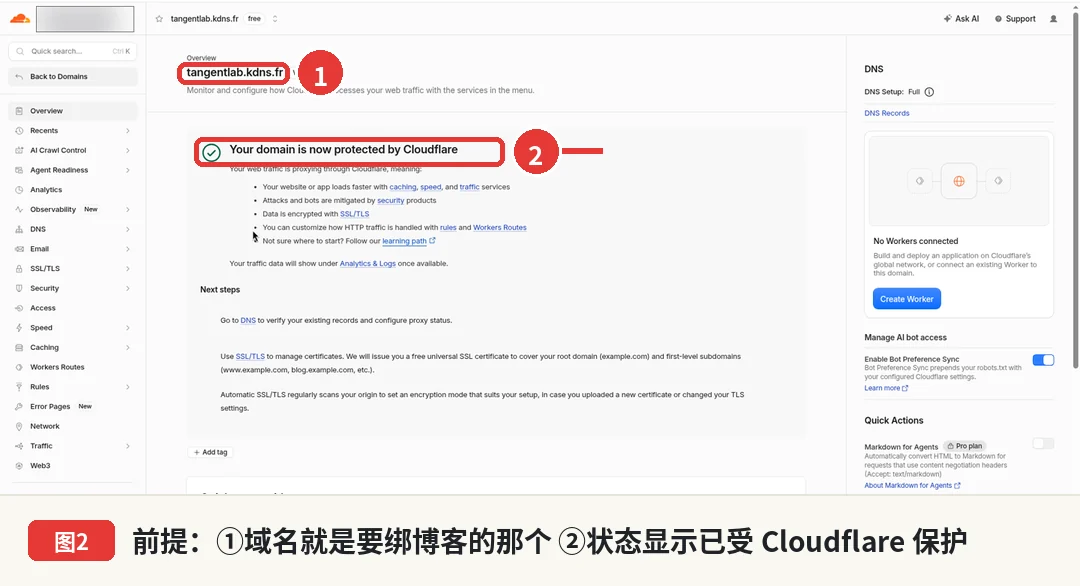Expand the DNS sidebar chevron
Viewport: 1080px width, 586px height.
click(x=128, y=229)
